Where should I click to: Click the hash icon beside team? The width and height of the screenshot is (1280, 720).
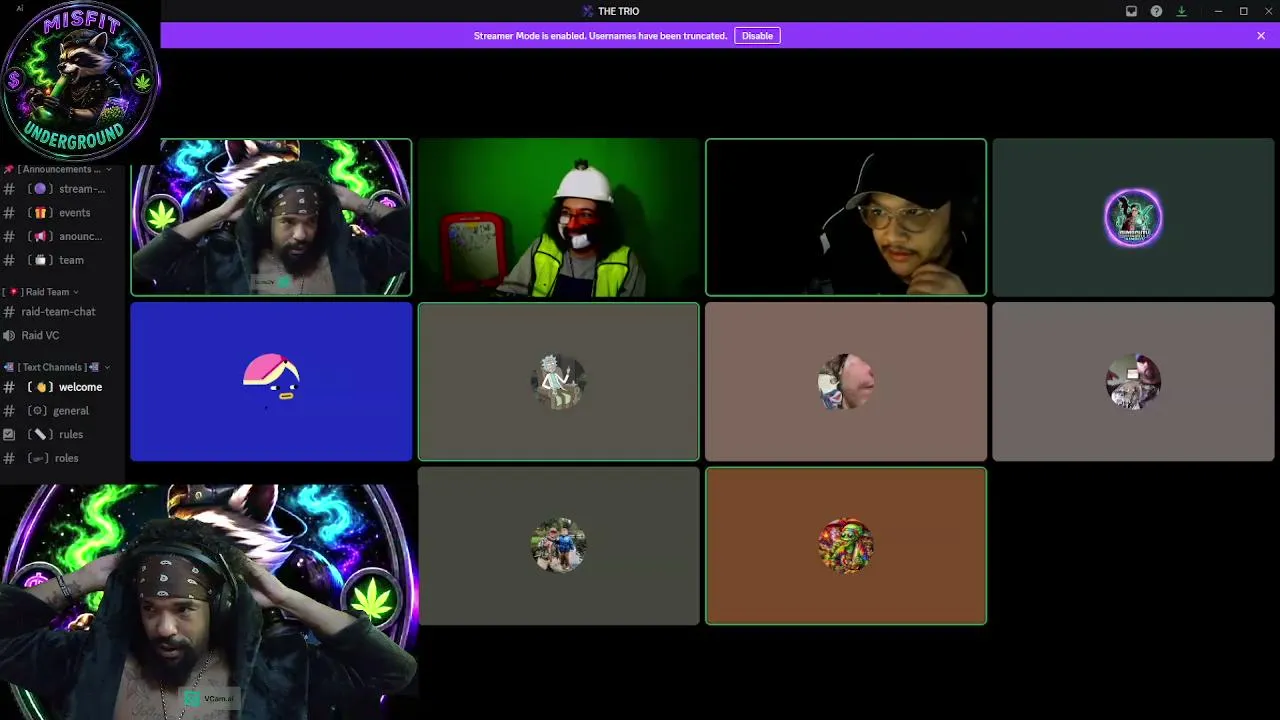[9, 260]
